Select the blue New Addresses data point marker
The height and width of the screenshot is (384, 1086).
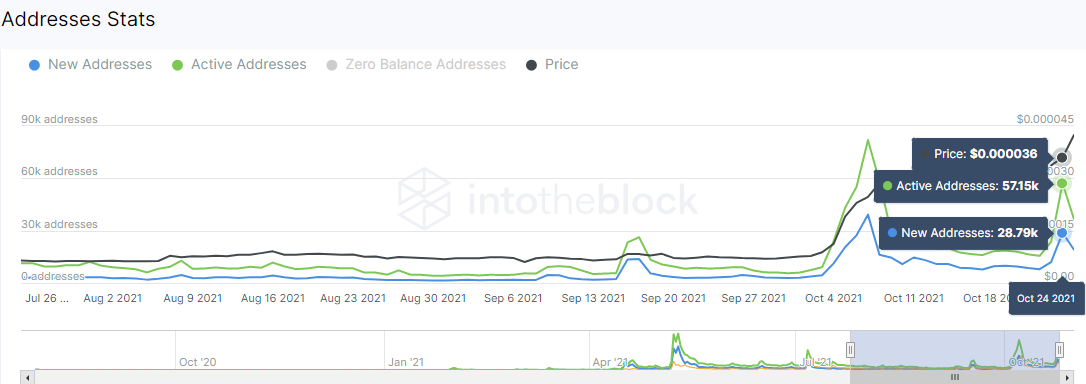[1062, 233]
